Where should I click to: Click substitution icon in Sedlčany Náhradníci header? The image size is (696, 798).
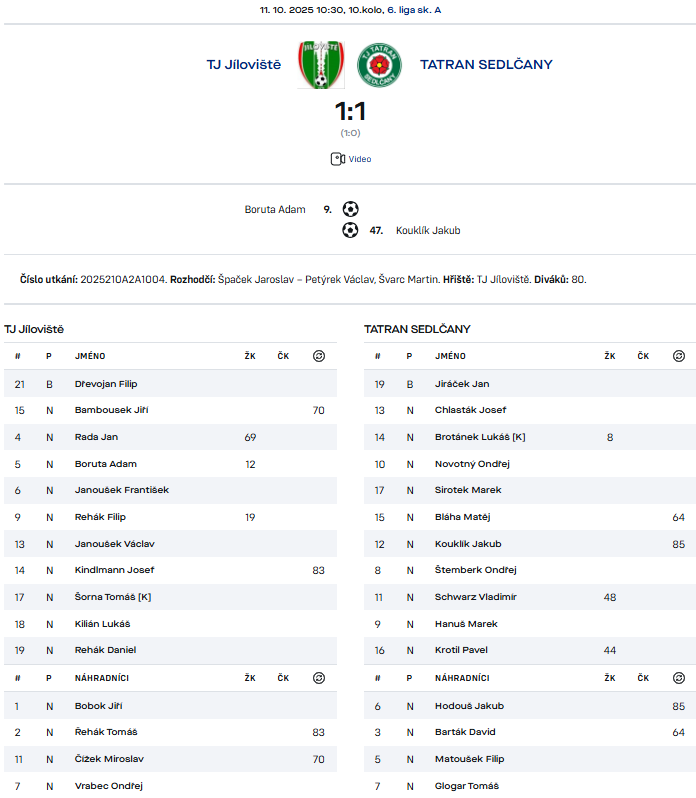click(679, 678)
